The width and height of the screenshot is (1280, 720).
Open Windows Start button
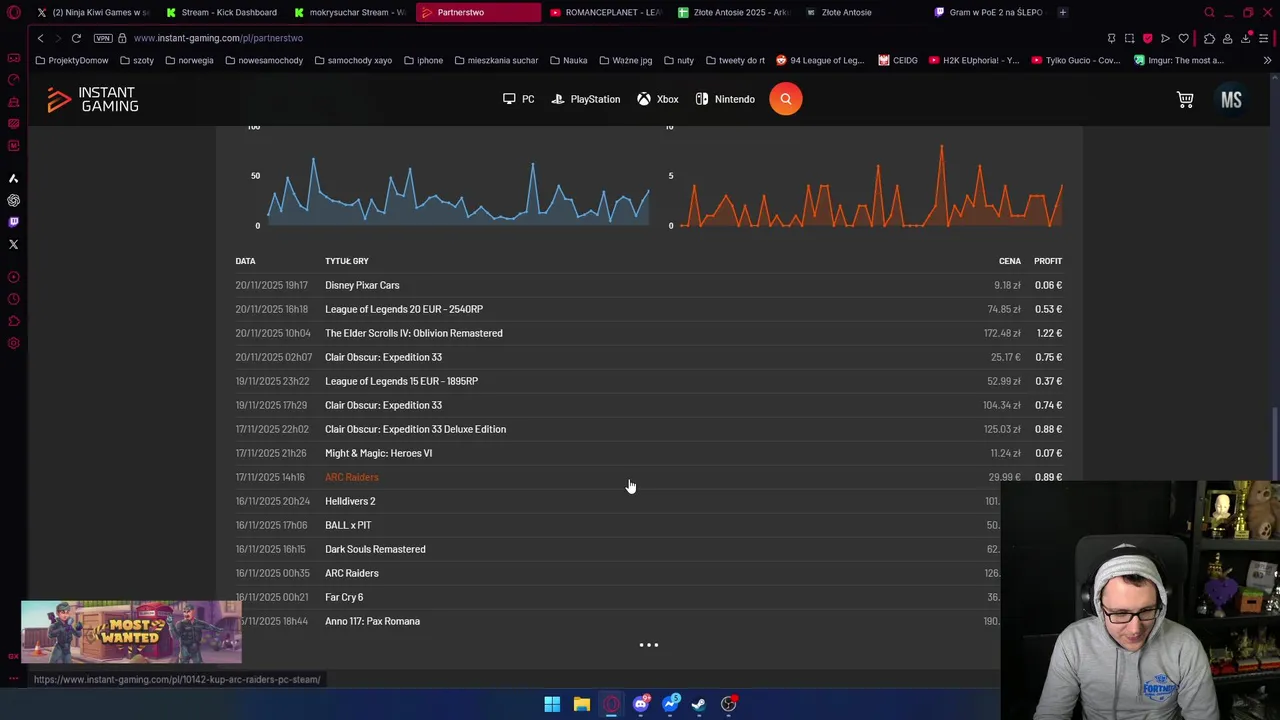pos(552,704)
